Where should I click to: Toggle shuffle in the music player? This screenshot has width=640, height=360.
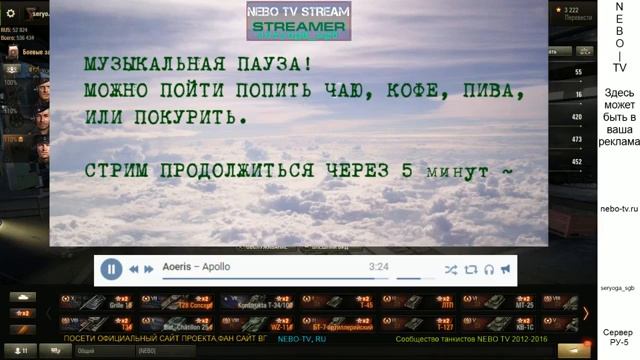(x=451, y=269)
